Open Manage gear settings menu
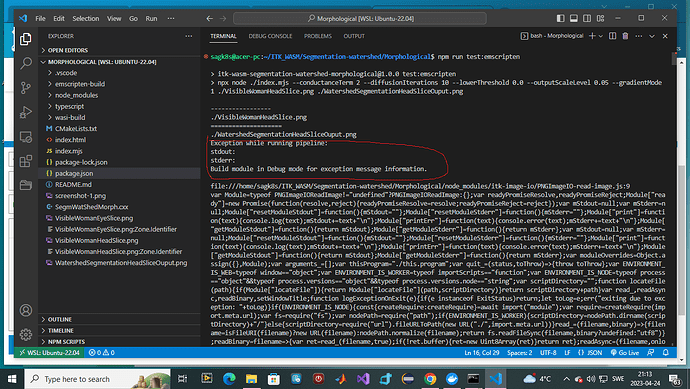 coord(26,334)
